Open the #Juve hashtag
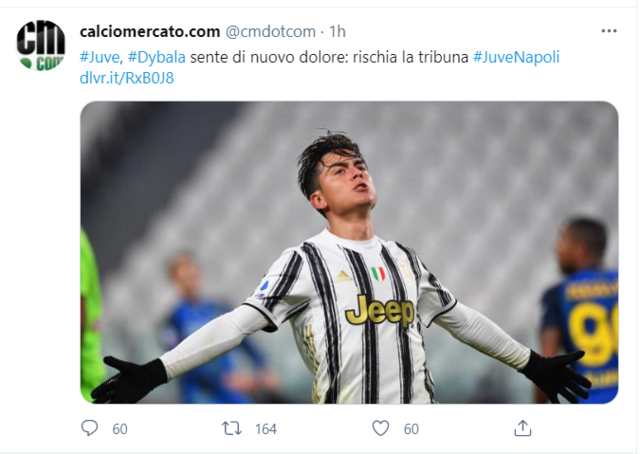Image resolution: width=640 pixels, height=454 pixels. tap(100, 57)
